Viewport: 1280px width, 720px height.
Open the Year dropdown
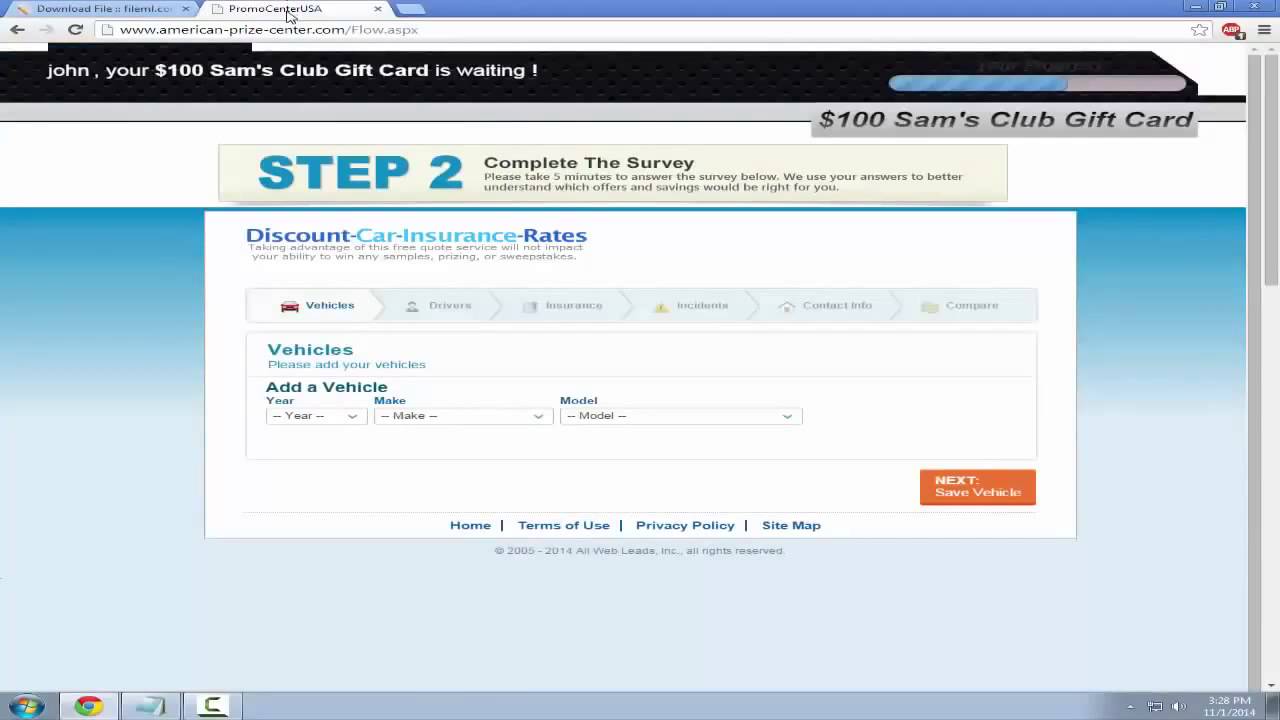[x=316, y=416]
